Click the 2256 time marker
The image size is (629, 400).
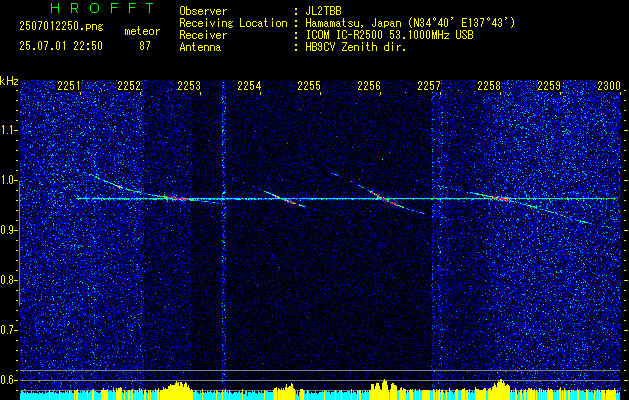(369, 85)
